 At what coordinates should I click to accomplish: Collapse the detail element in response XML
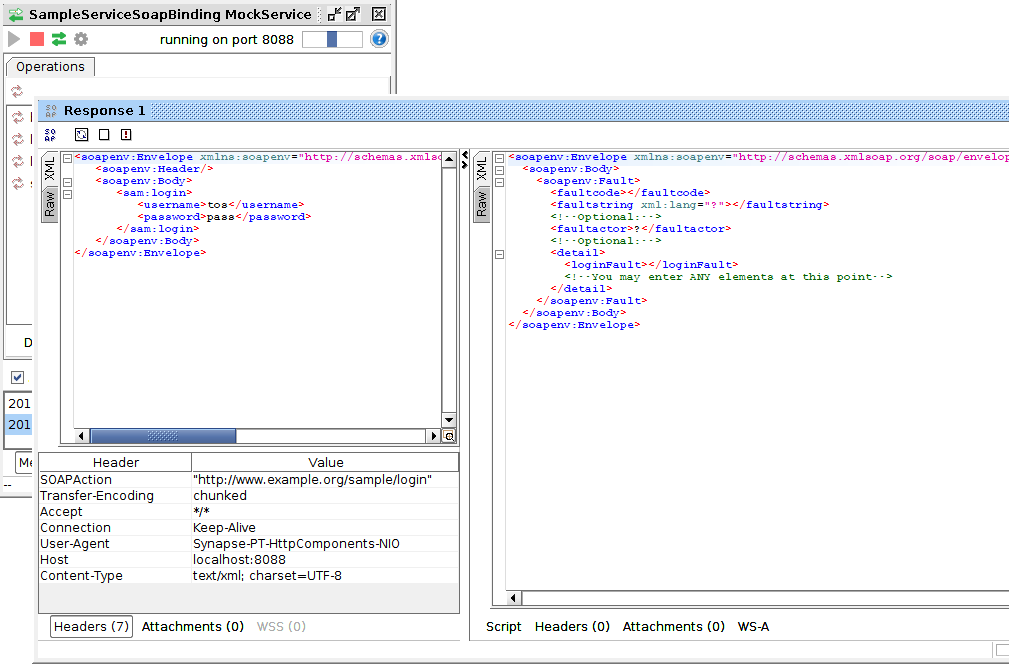tap(500, 254)
